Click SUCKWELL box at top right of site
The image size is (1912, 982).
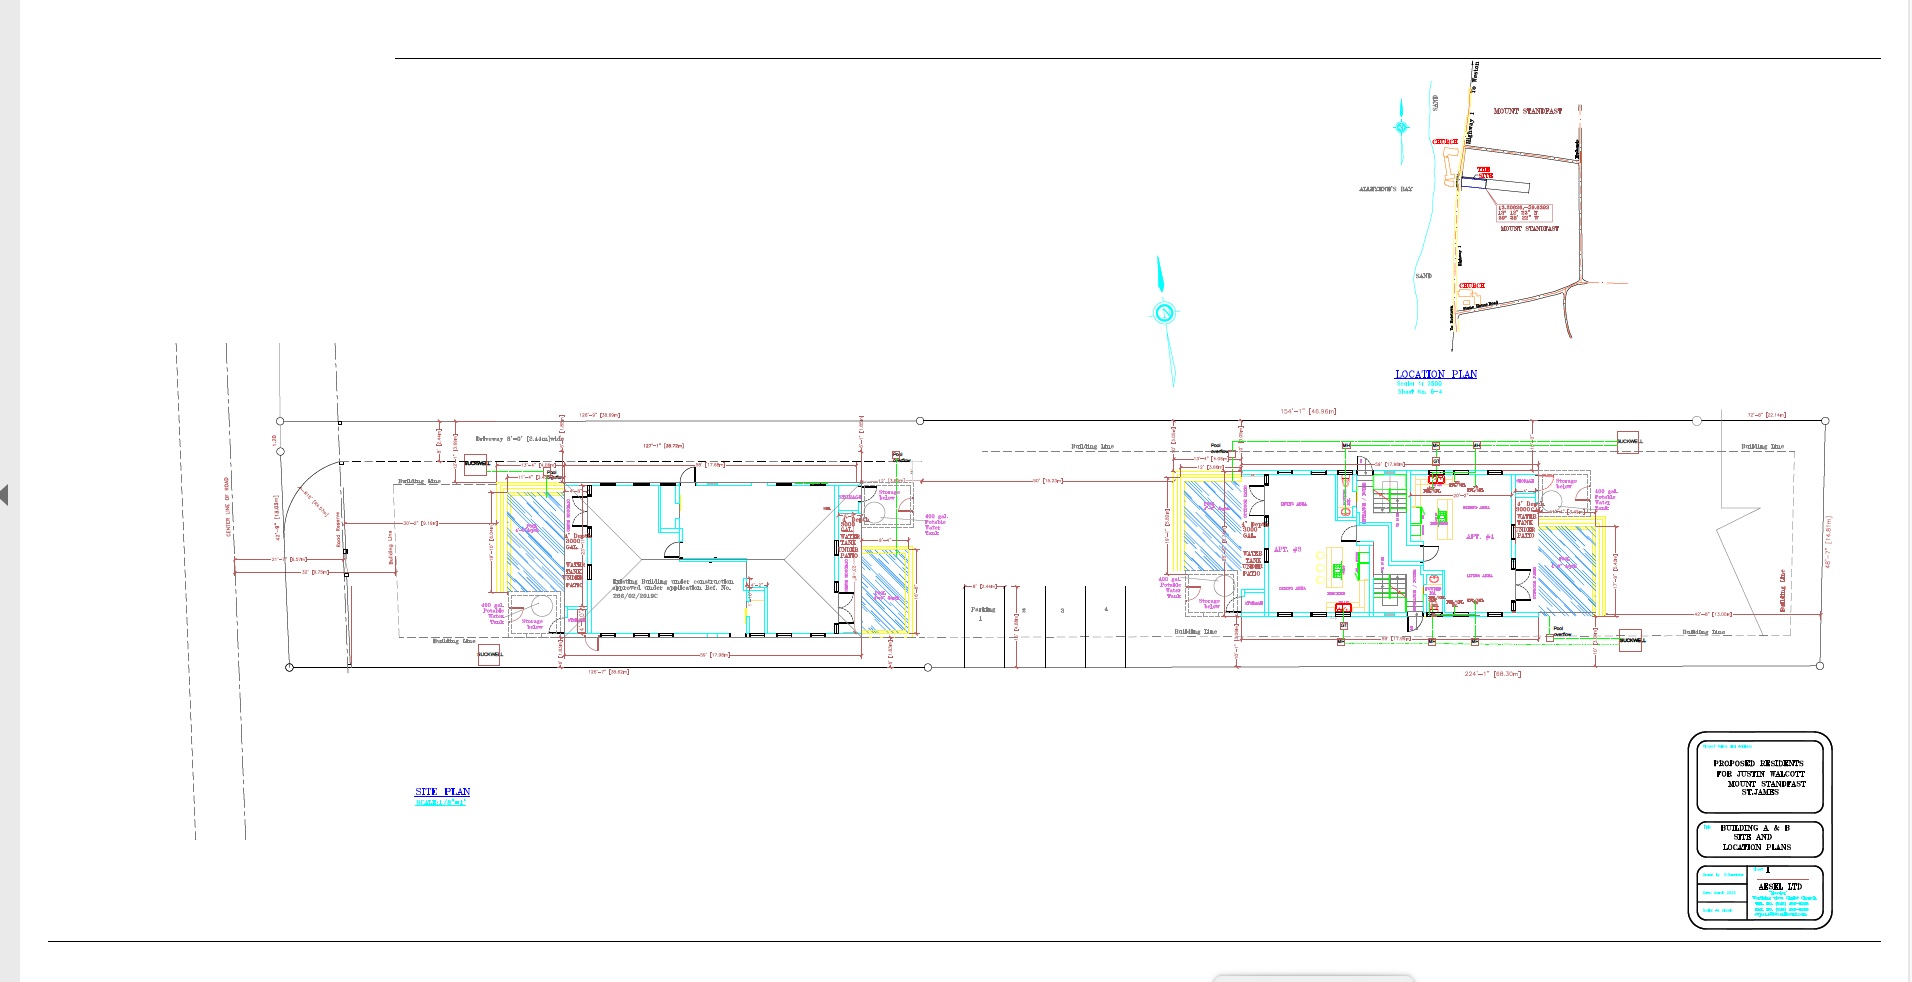1628,440
